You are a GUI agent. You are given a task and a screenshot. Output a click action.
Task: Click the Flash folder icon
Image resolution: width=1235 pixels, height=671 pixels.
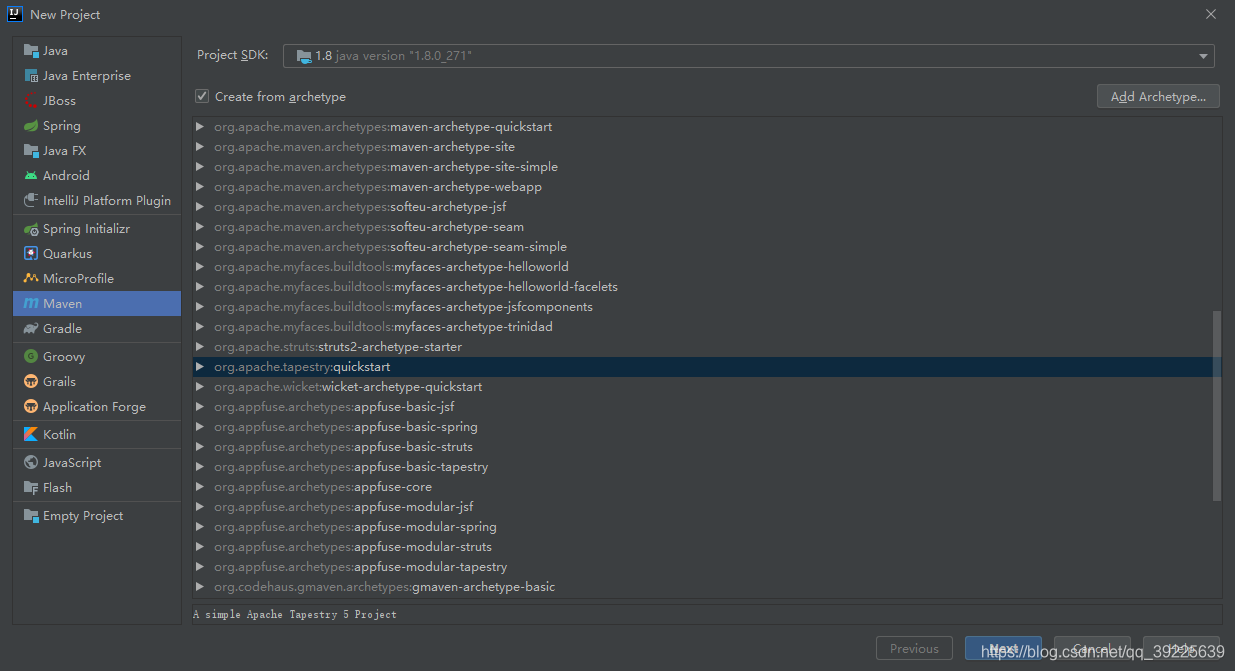(31, 488)
